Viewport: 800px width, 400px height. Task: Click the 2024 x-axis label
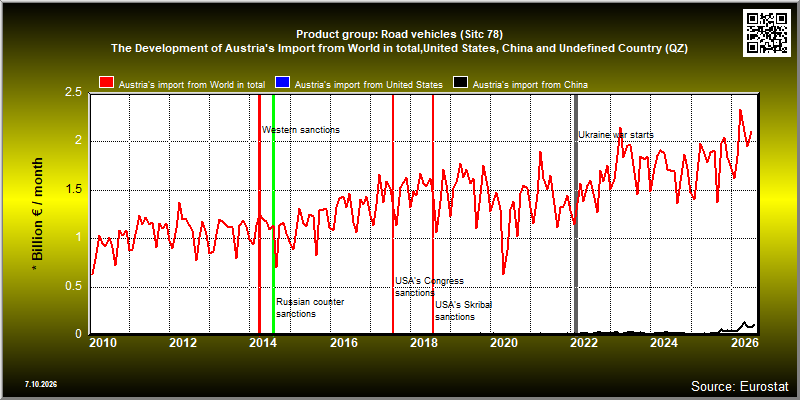tap(663, 343)
